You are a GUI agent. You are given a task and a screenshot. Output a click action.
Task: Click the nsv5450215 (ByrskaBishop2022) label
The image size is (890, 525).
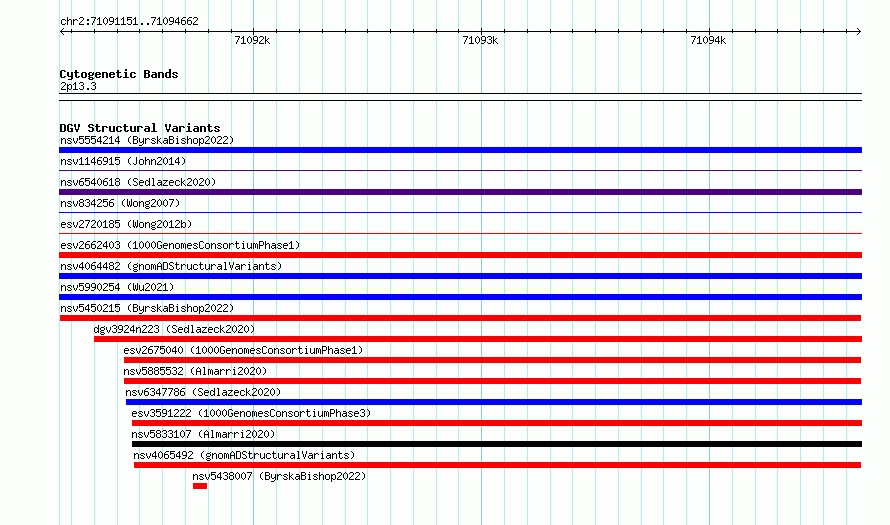click(x=147, y=308)
